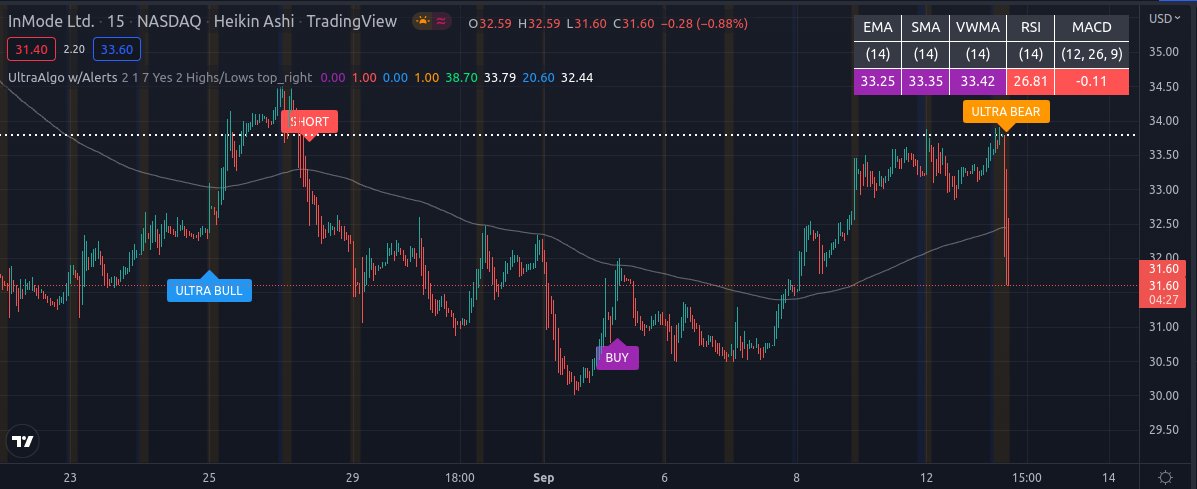The image size is (1197, 489).
Task: Click the 29.50 price axis label
Action: tap(1163, 429)
